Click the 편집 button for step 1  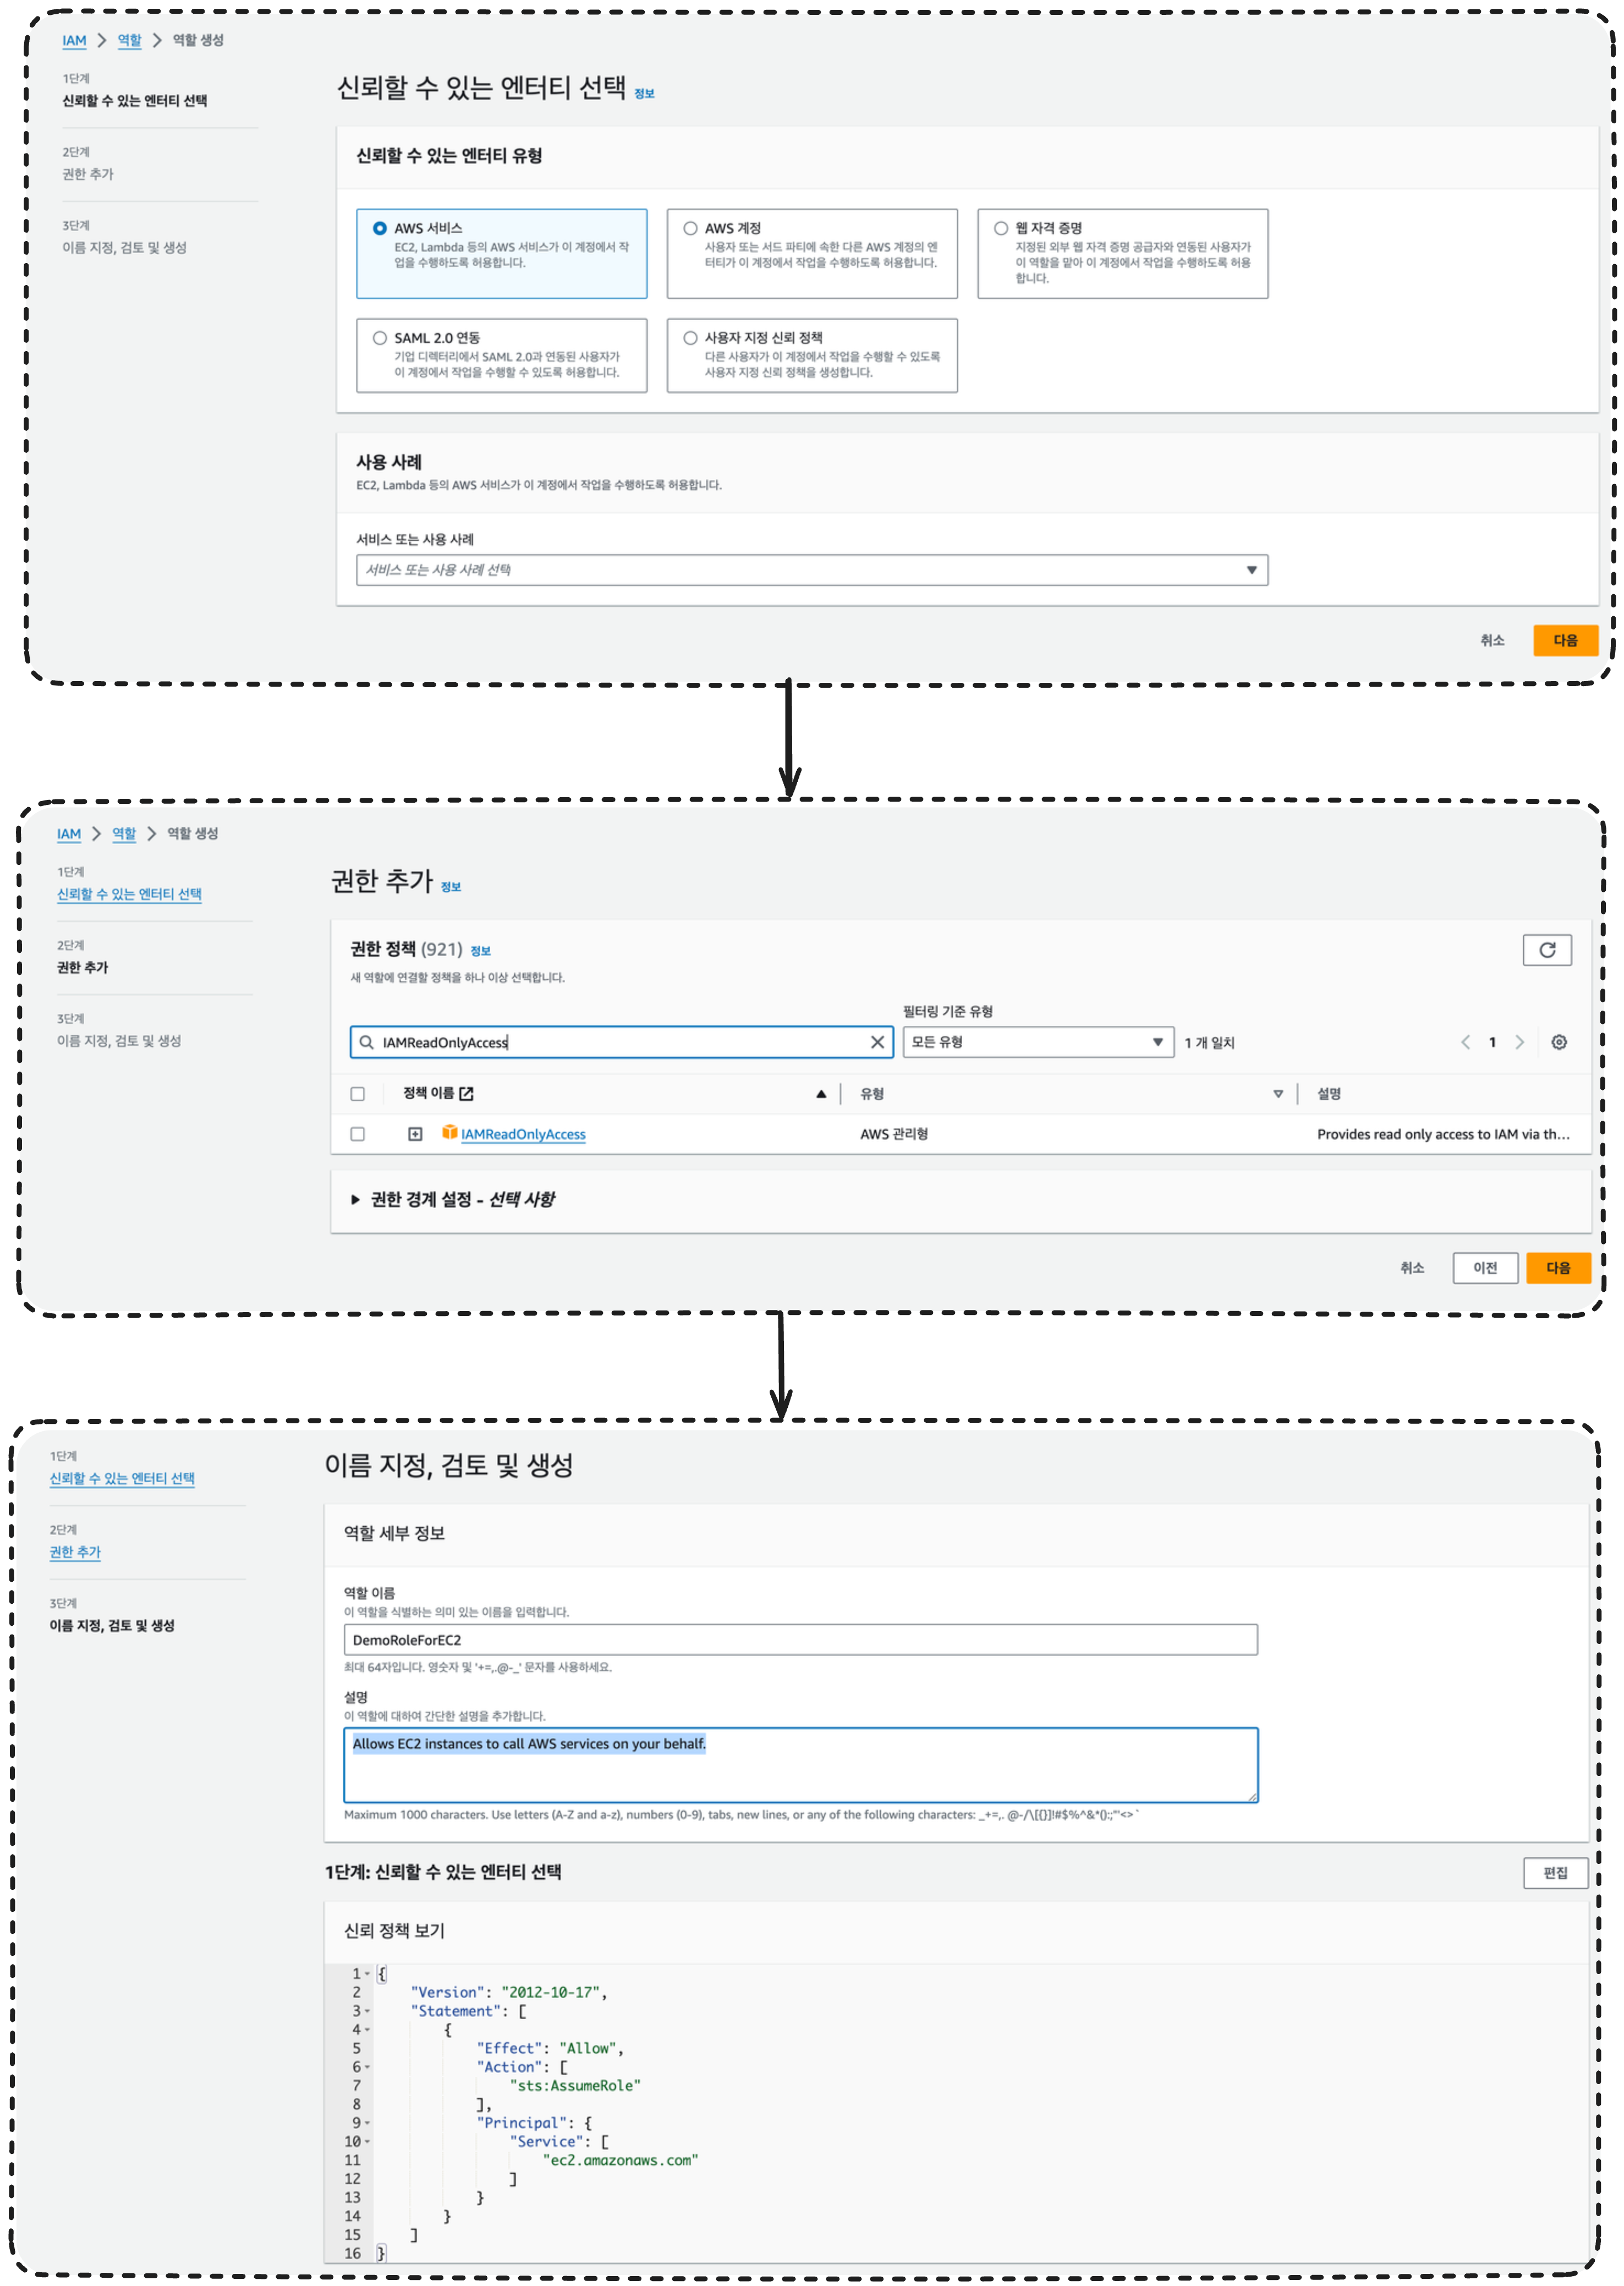point(1555,1872)
